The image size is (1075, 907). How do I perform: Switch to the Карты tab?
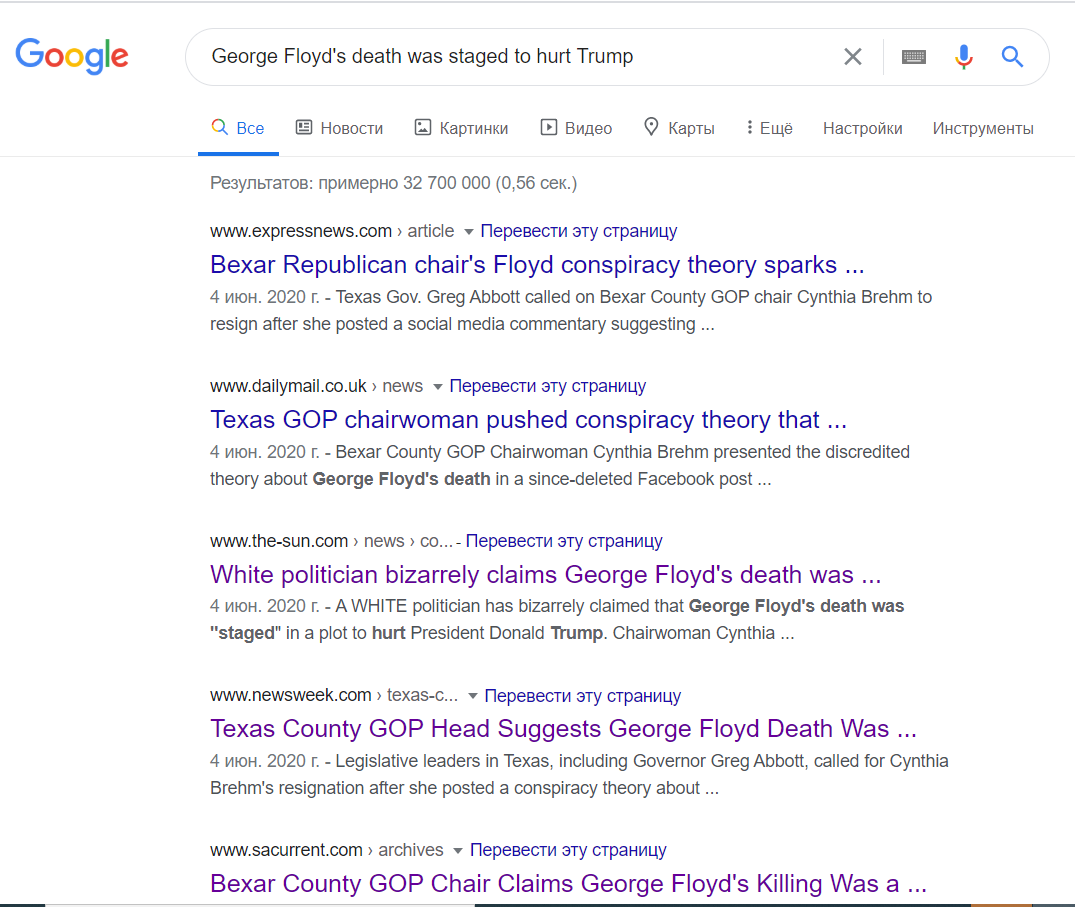tap(679, 128)
